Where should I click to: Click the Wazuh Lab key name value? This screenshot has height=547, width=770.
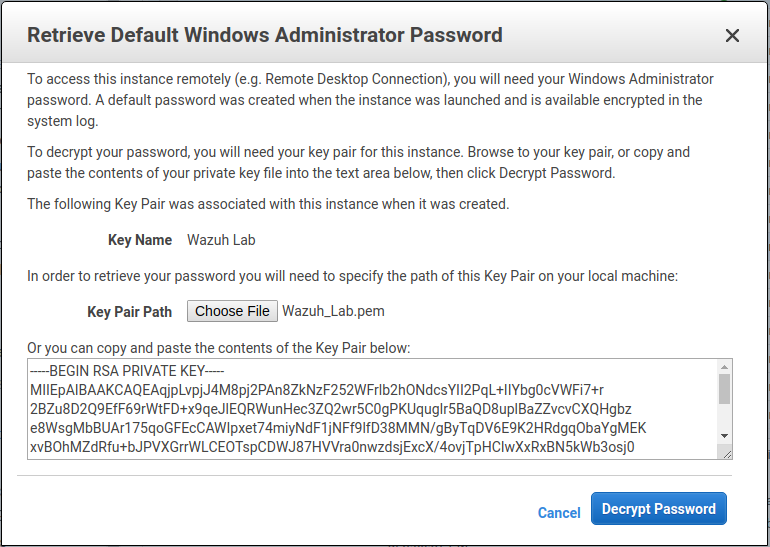pyautogui.click(x=221, y=240)
